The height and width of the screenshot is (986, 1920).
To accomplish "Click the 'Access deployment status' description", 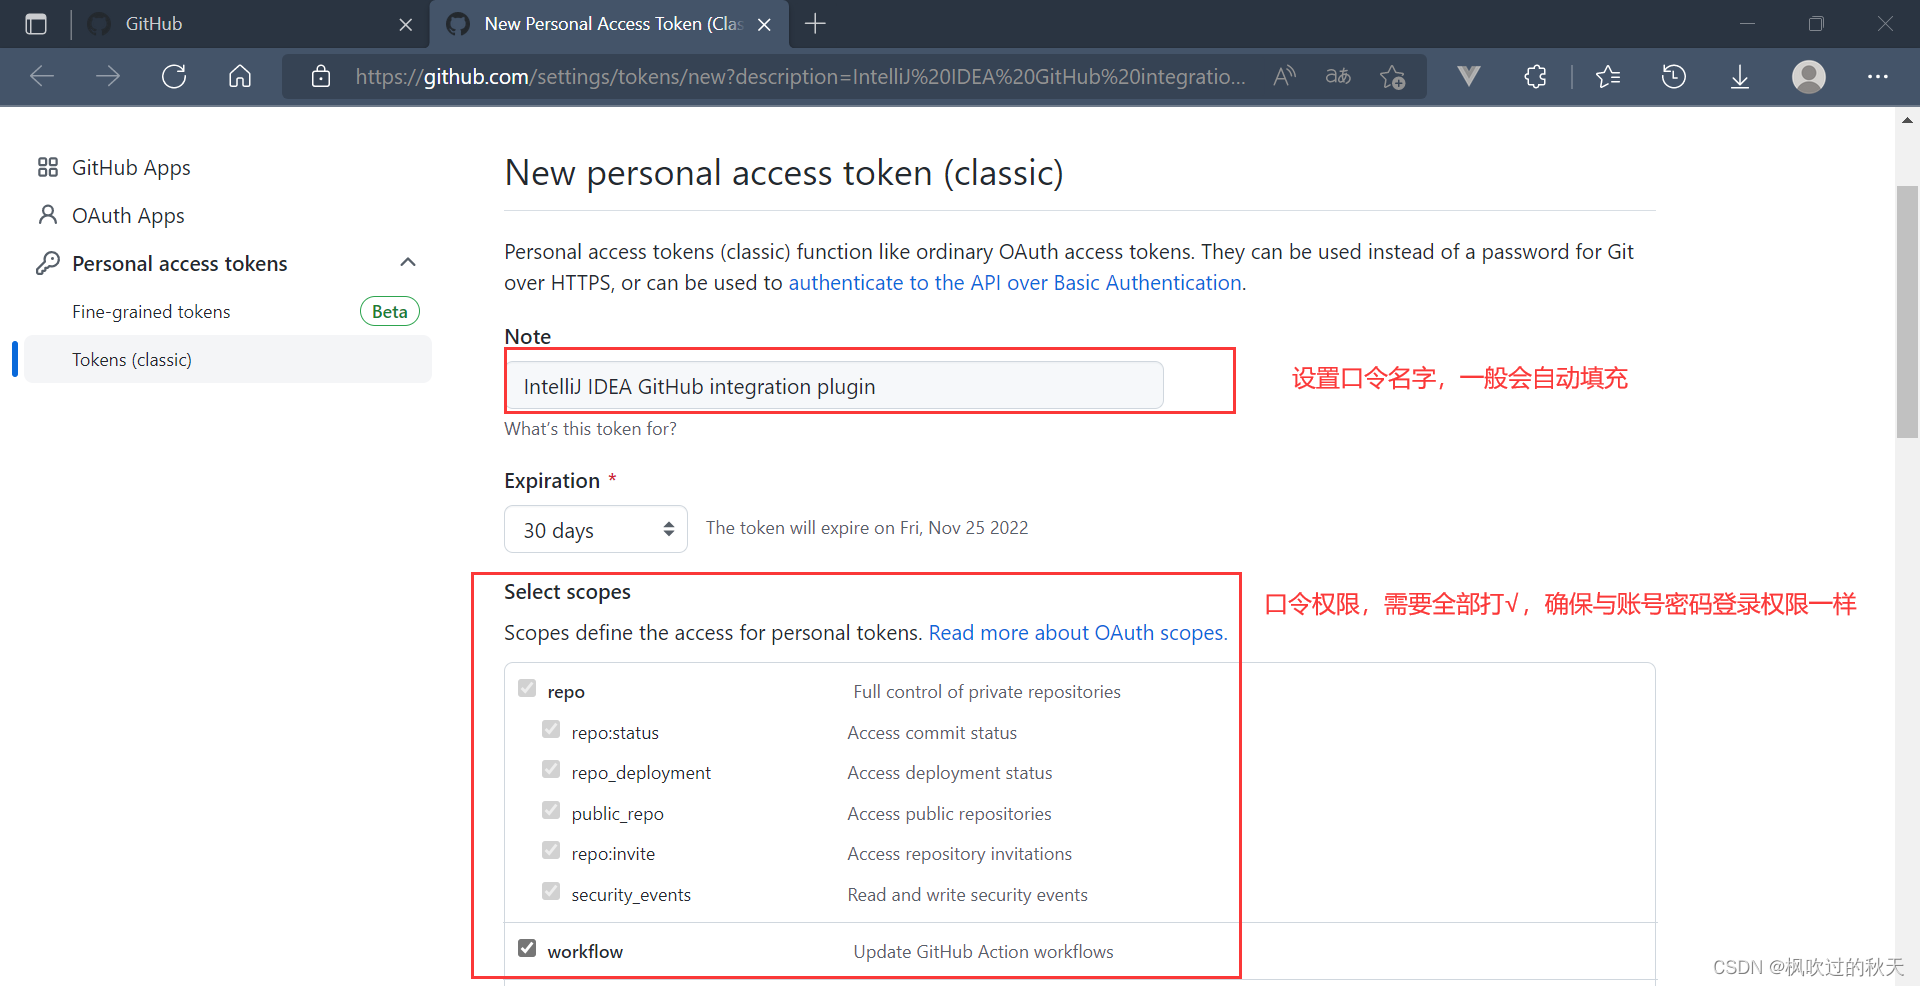I will point(950,773).
